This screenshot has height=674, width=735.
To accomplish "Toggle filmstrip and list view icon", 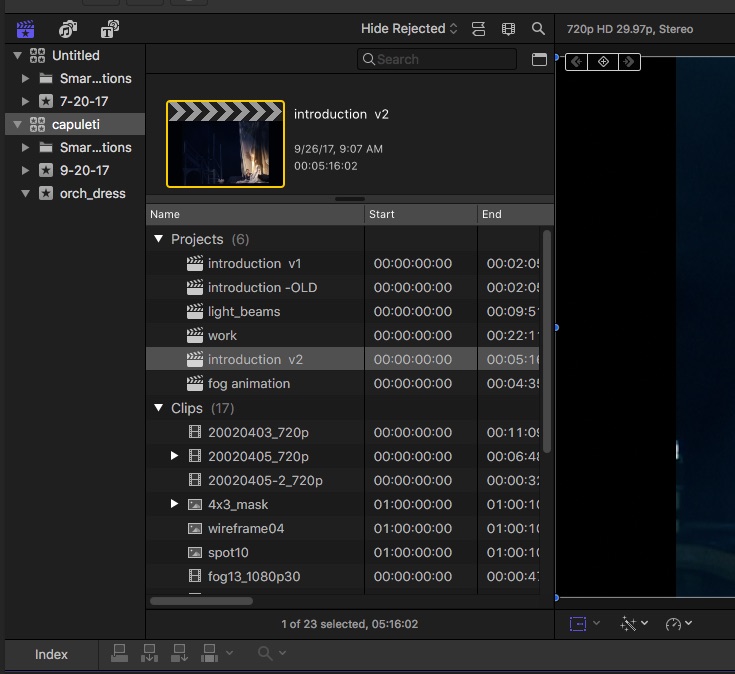I will [x=508, y=29].
